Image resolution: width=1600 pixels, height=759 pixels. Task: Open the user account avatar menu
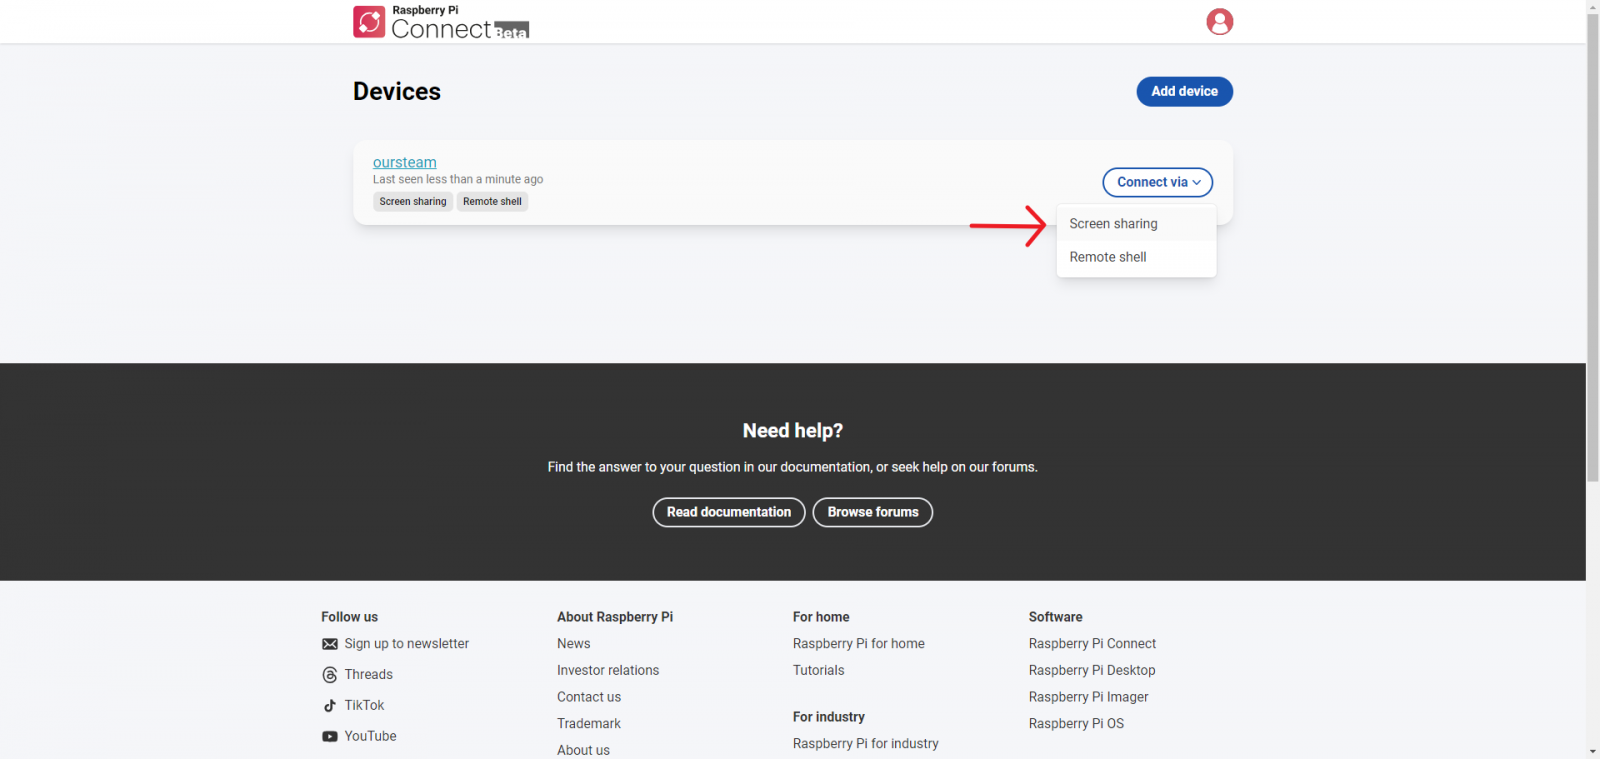pos(1219,22)
